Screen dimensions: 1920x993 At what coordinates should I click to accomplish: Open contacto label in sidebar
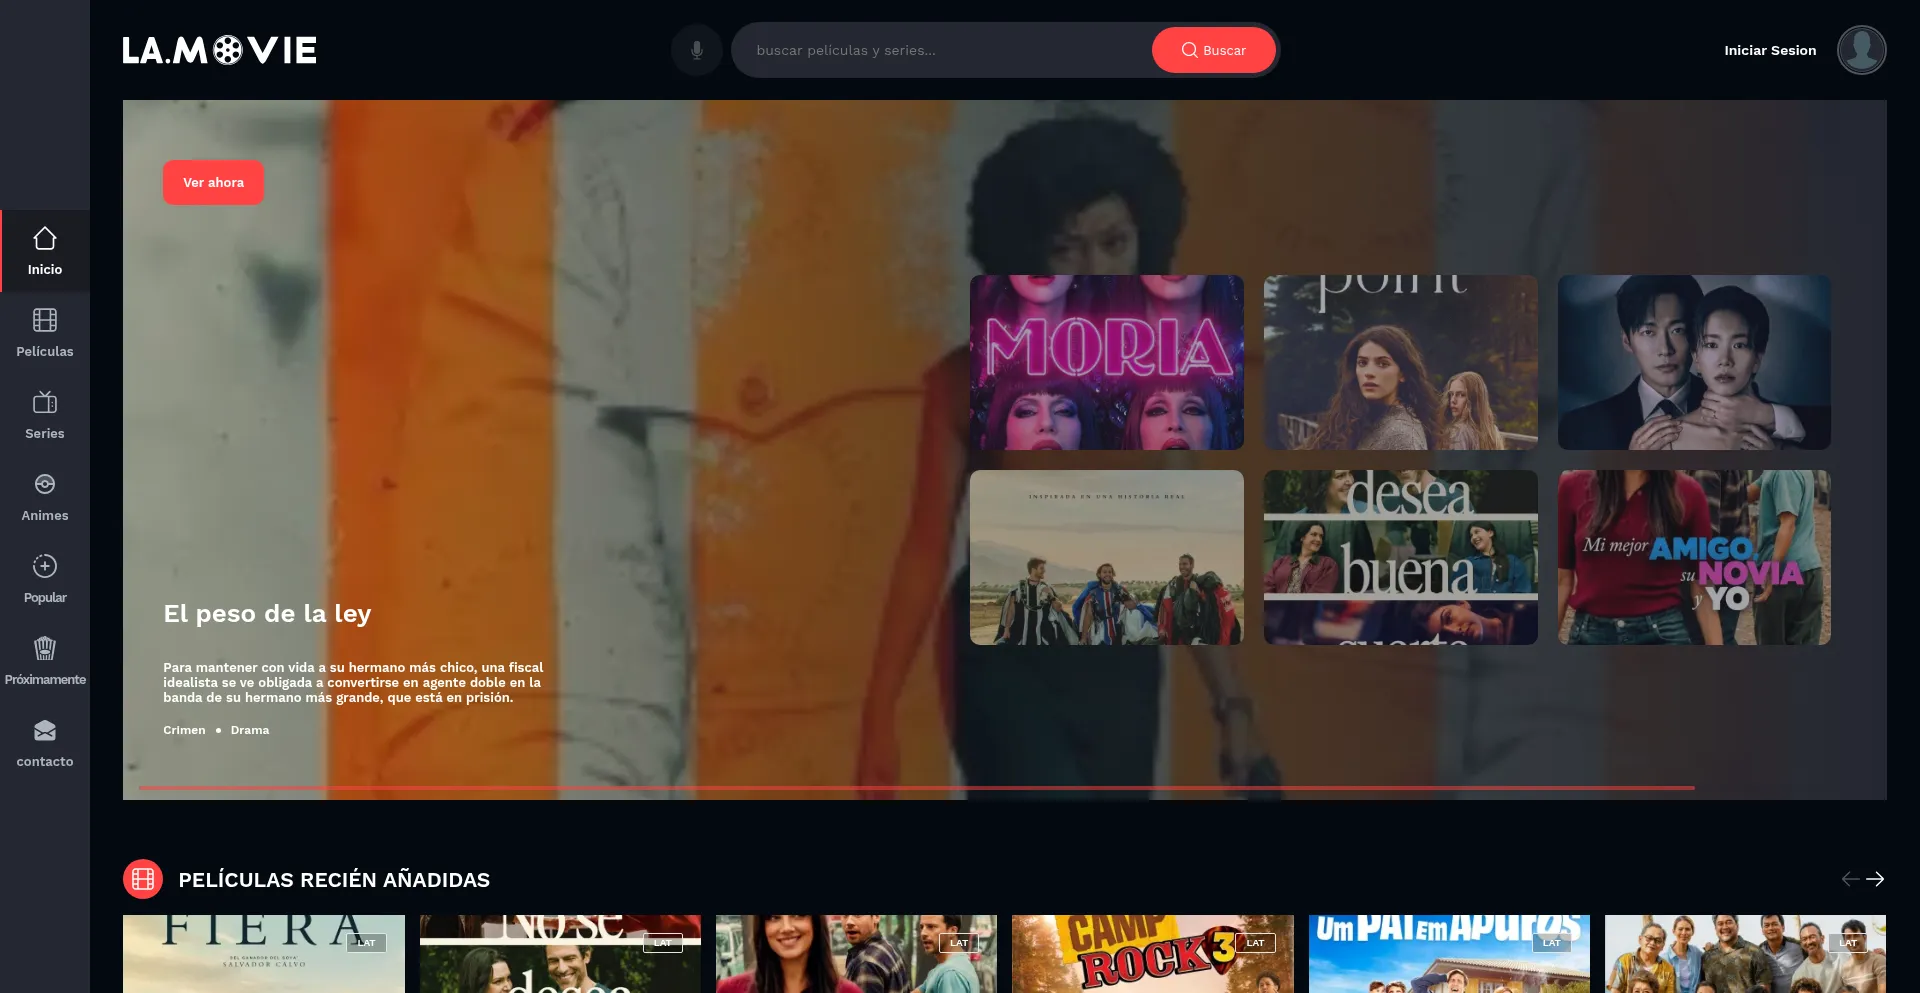tap(45, 762)
